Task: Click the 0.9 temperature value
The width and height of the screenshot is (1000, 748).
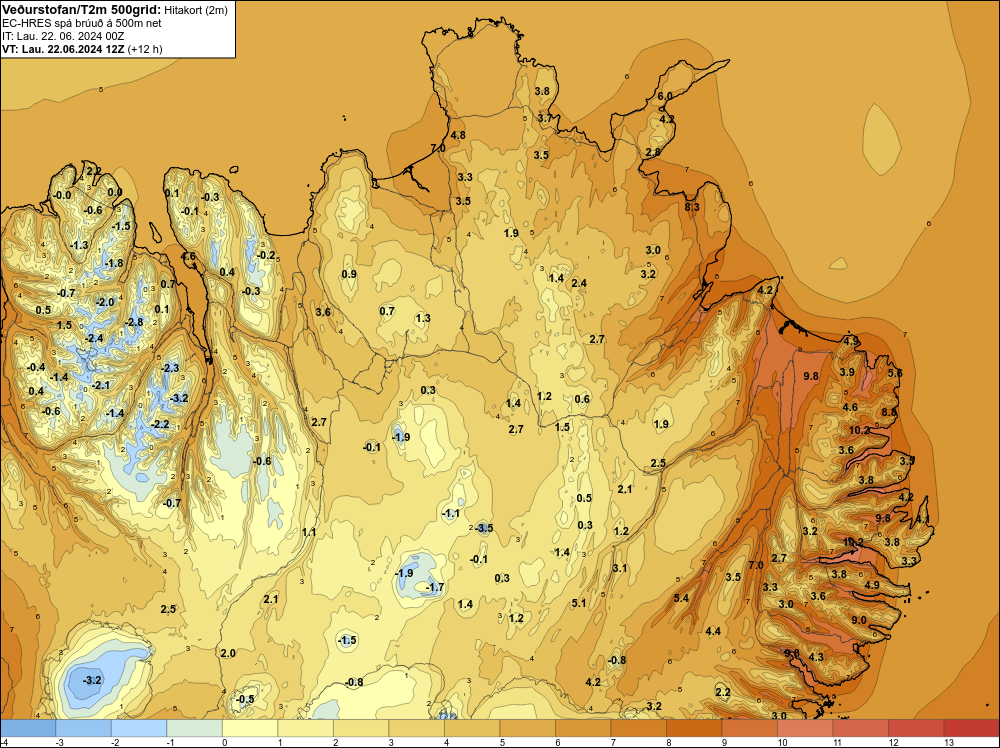Action: pos(349,274)
